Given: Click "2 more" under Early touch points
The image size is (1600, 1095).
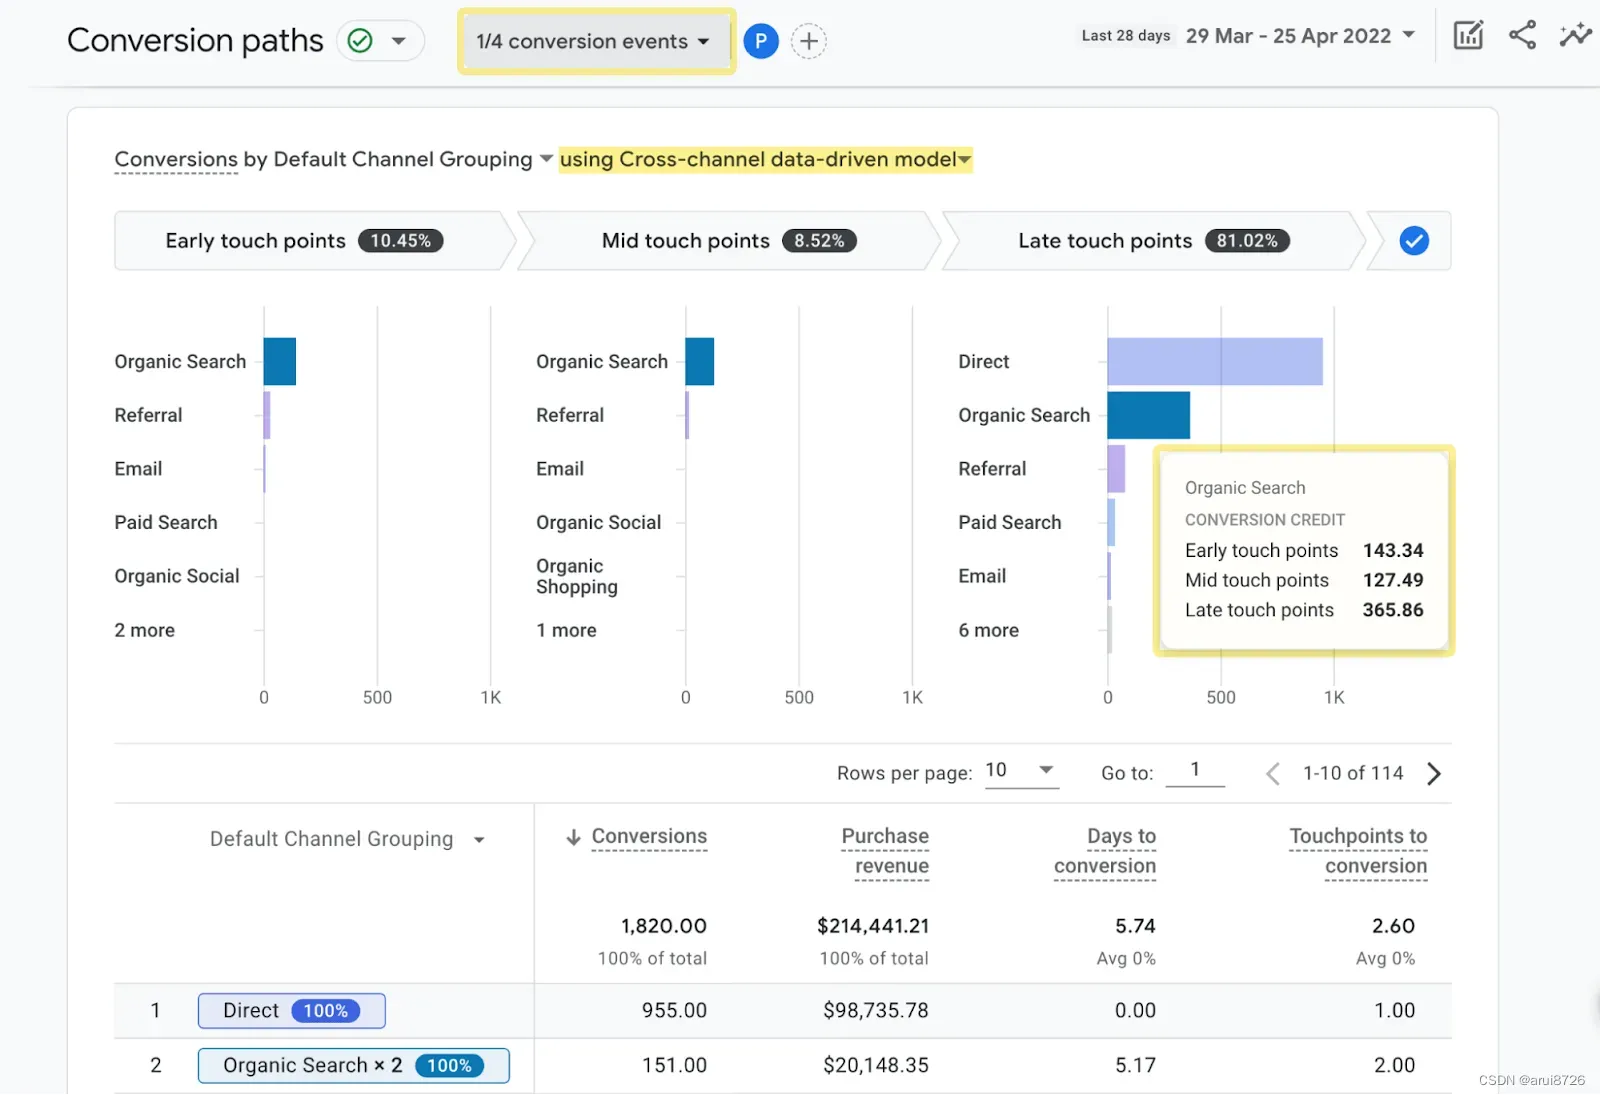Looking at the screenshot, I should click(x=144, y=630).
